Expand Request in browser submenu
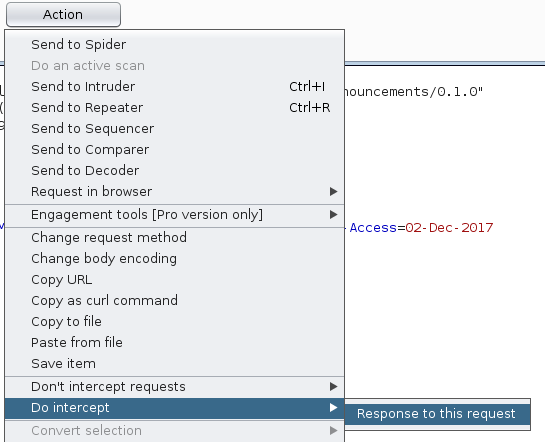The width and height of the screenshot is (545, 442). click(174, 191)
